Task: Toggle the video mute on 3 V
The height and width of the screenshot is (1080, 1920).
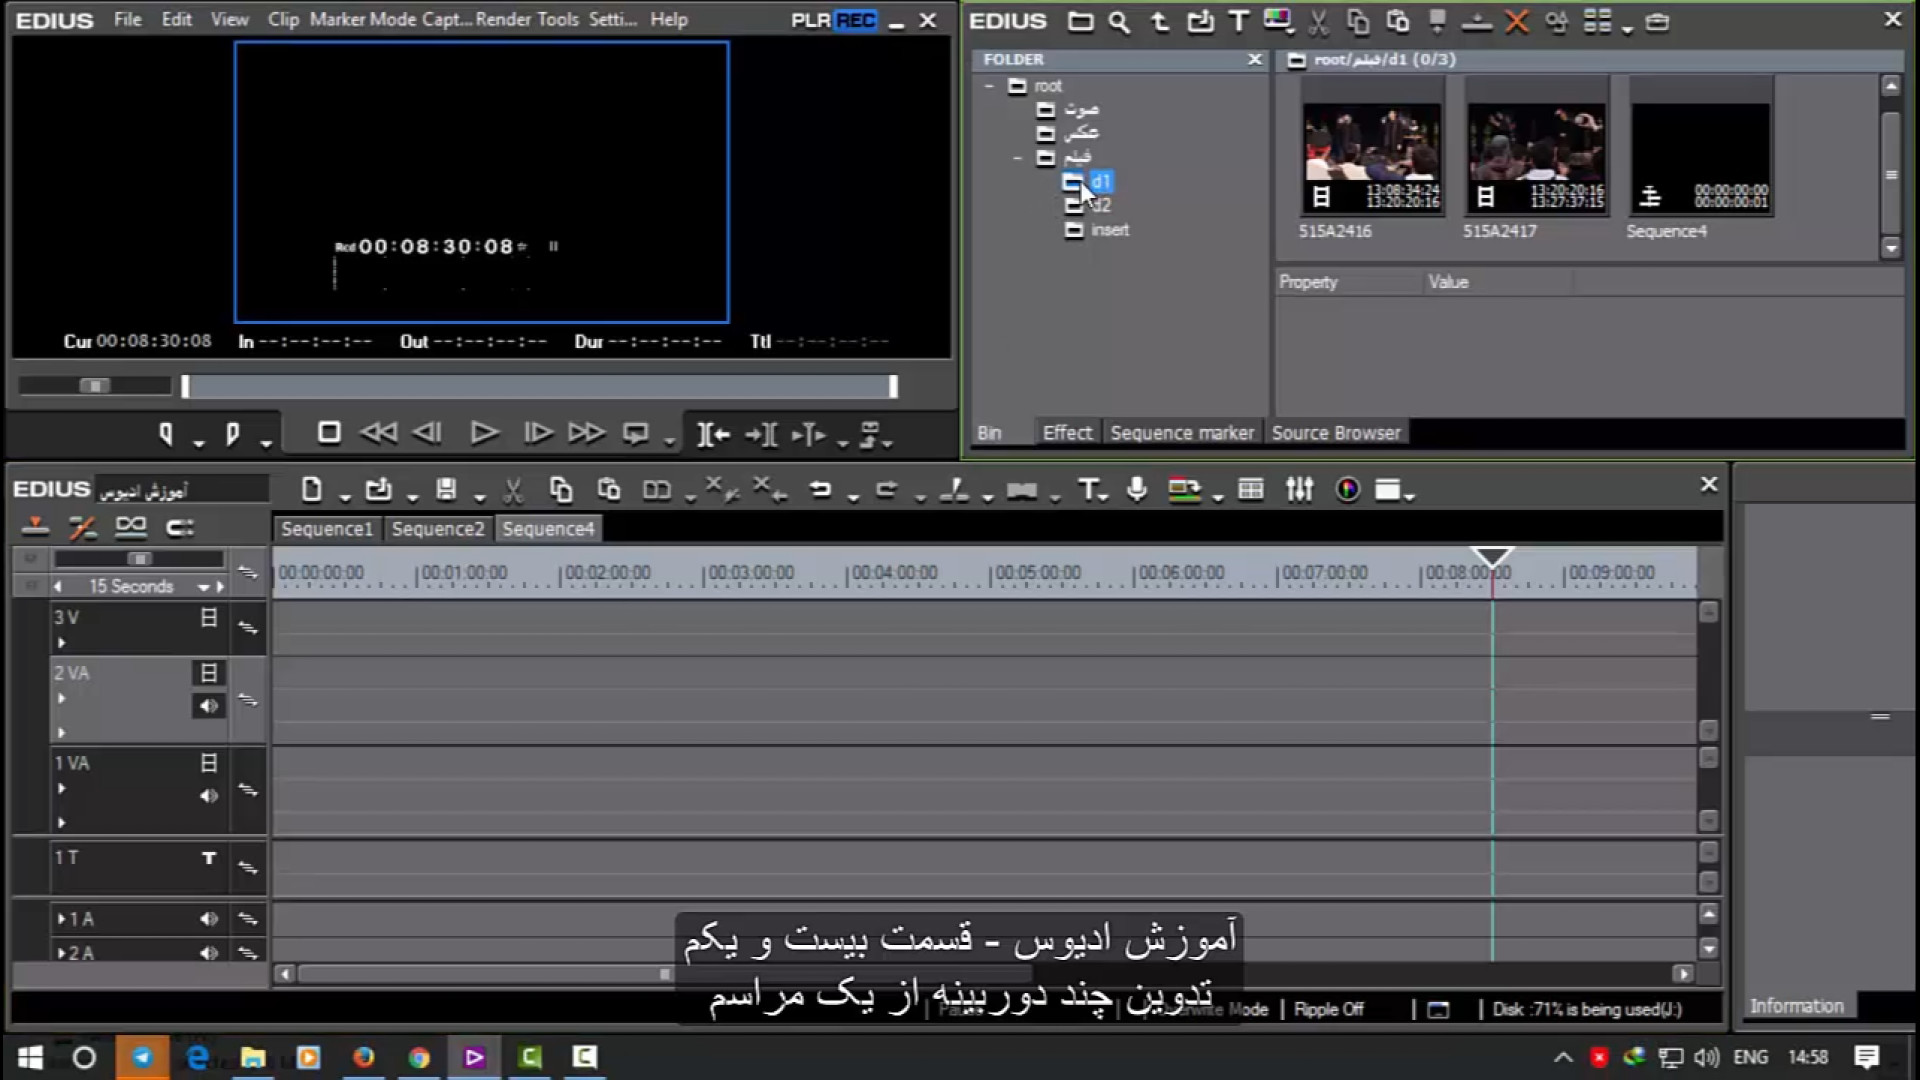Action: coord(208,618)
